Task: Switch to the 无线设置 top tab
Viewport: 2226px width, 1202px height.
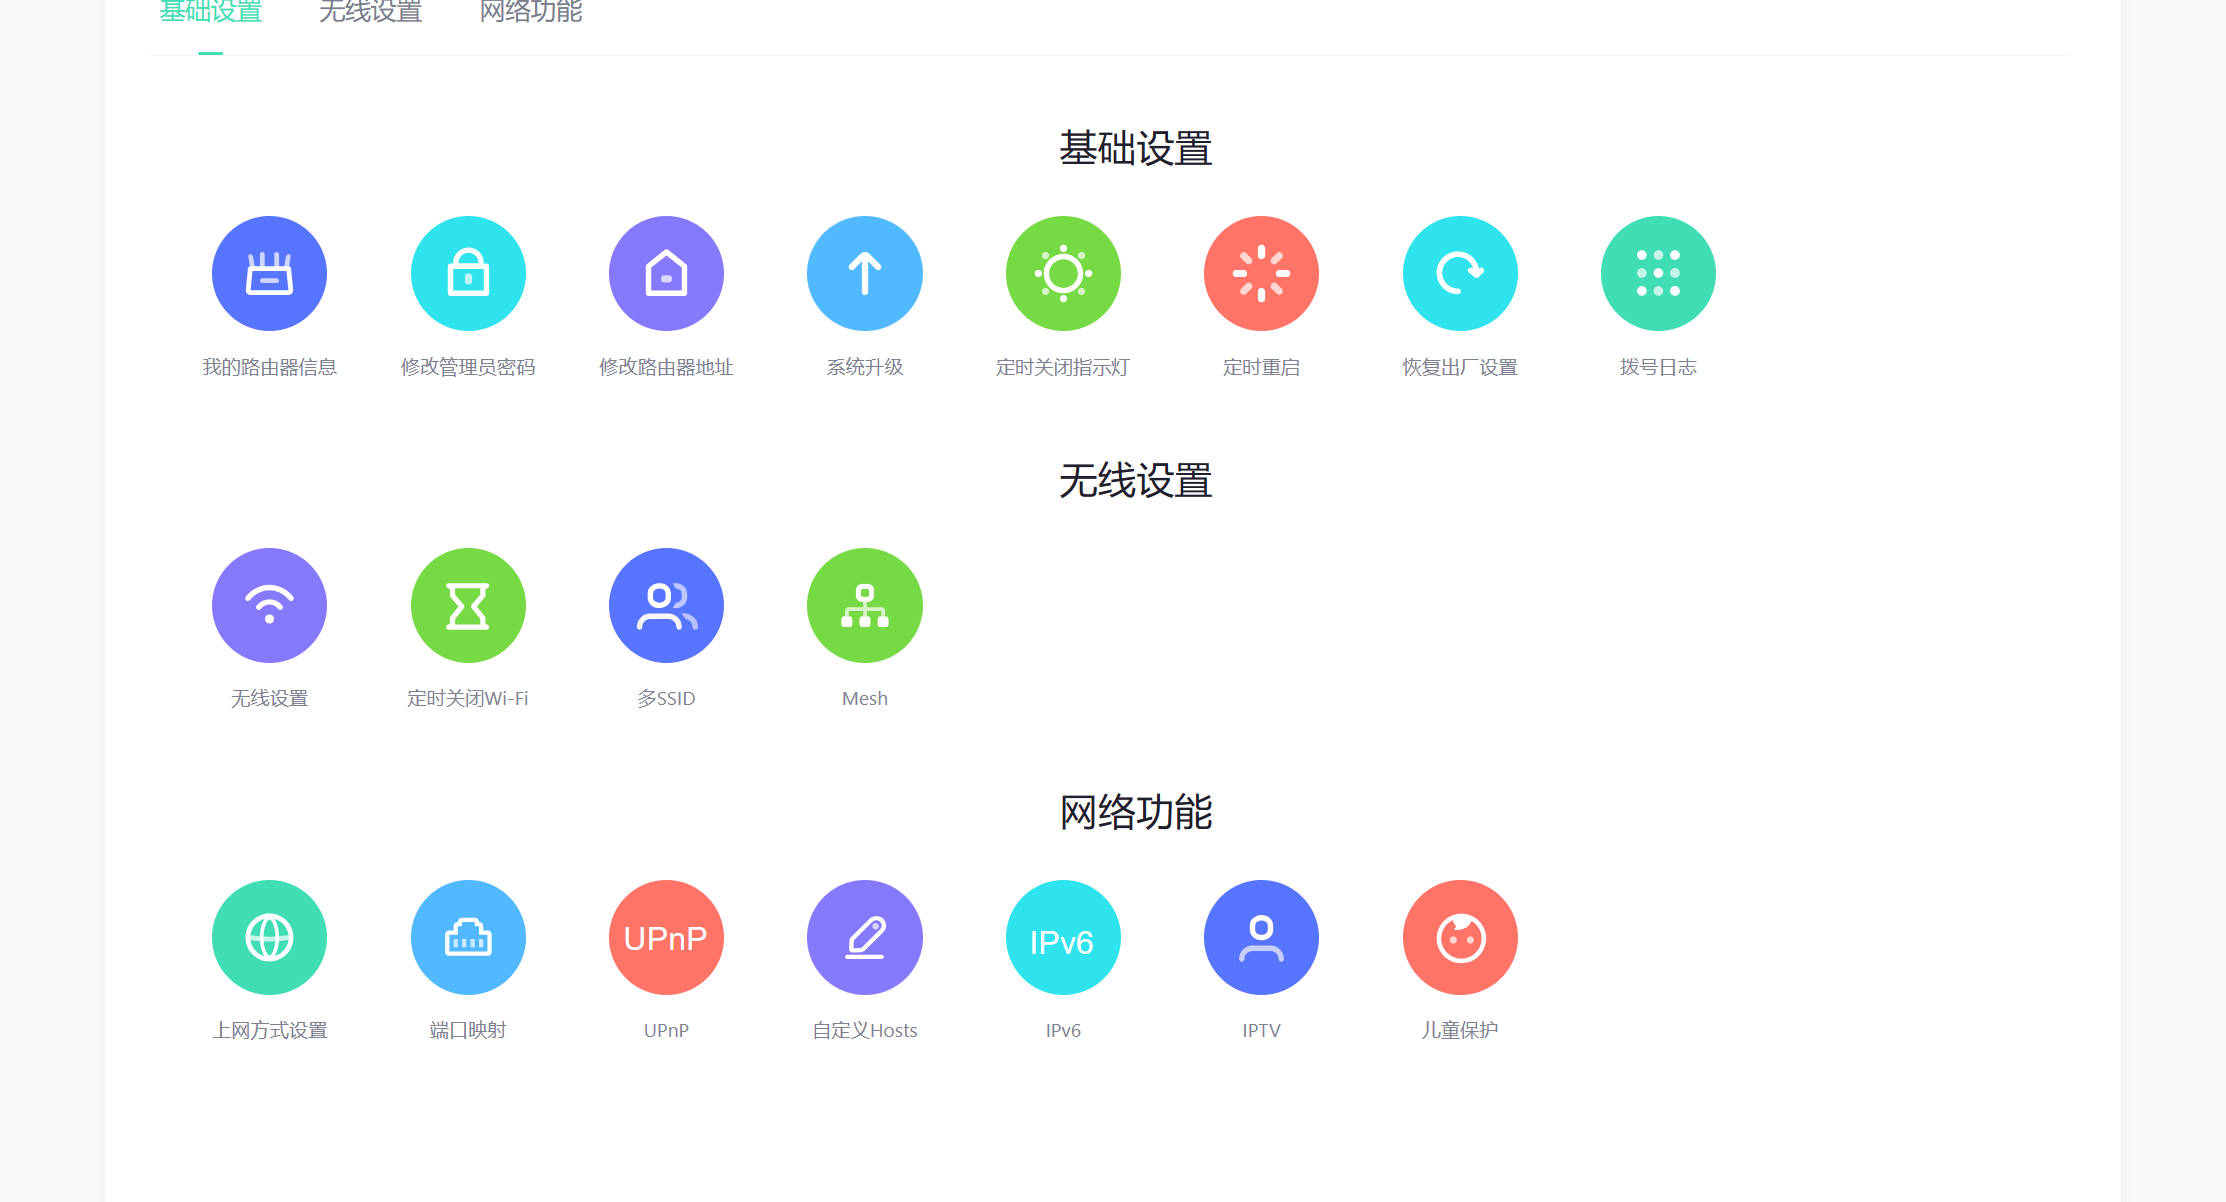Action: click(370, 12)
